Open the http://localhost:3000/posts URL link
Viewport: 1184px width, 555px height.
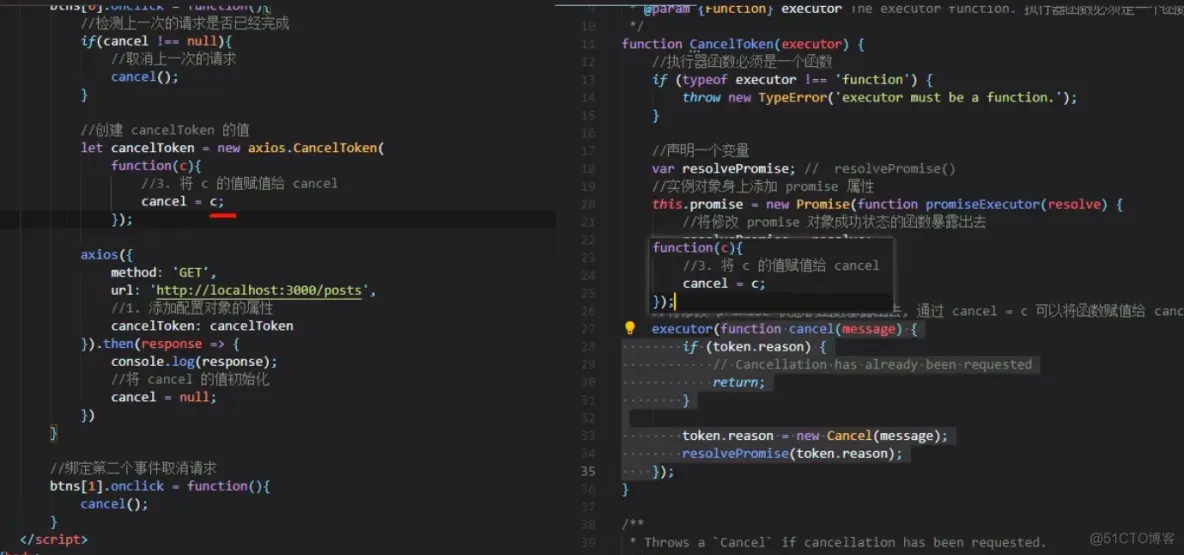261,291
